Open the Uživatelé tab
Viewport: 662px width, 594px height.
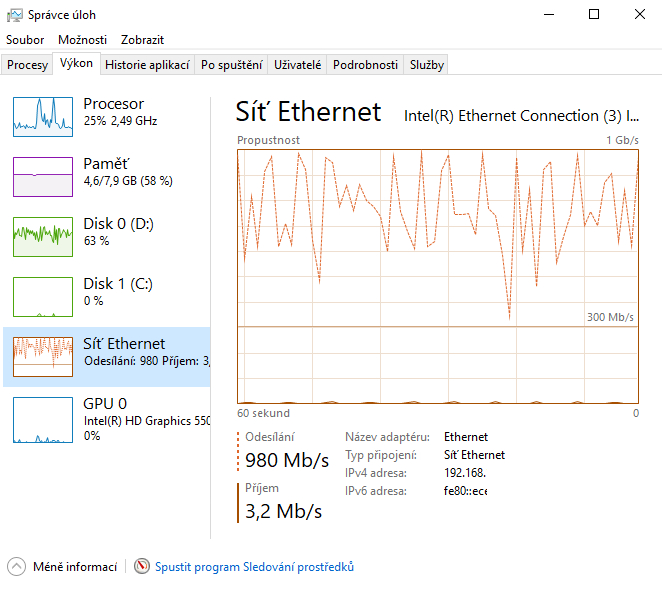(297, 65)
